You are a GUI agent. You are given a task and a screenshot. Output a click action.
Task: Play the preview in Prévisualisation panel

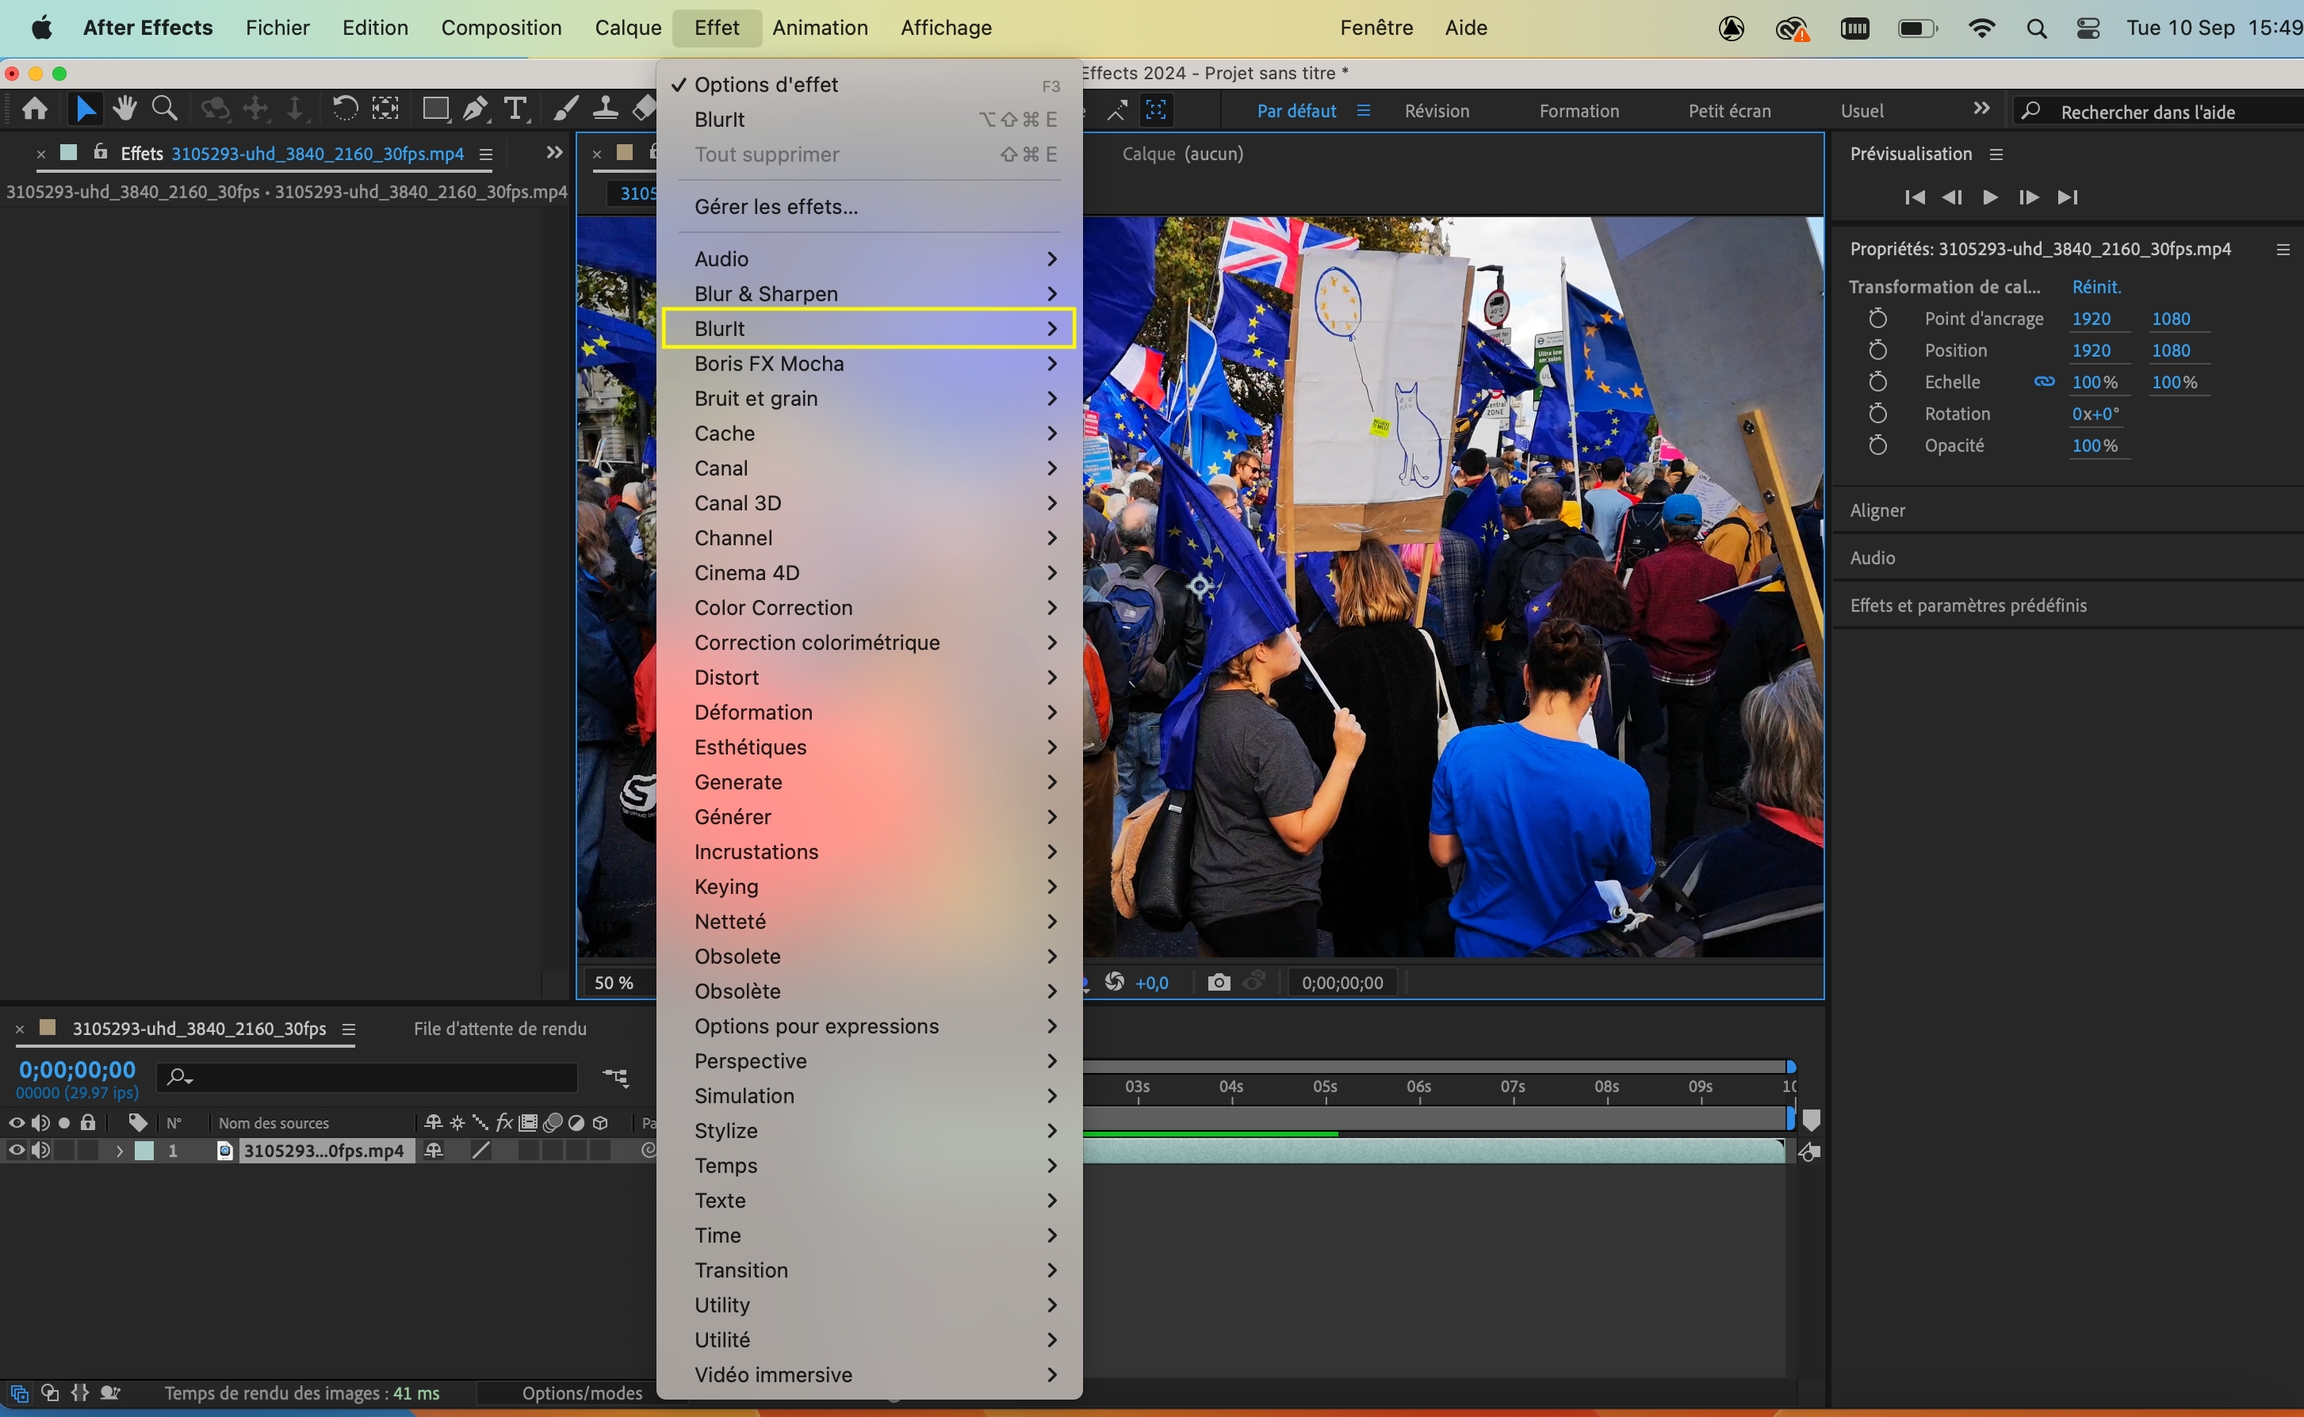tap(1990, 197)
